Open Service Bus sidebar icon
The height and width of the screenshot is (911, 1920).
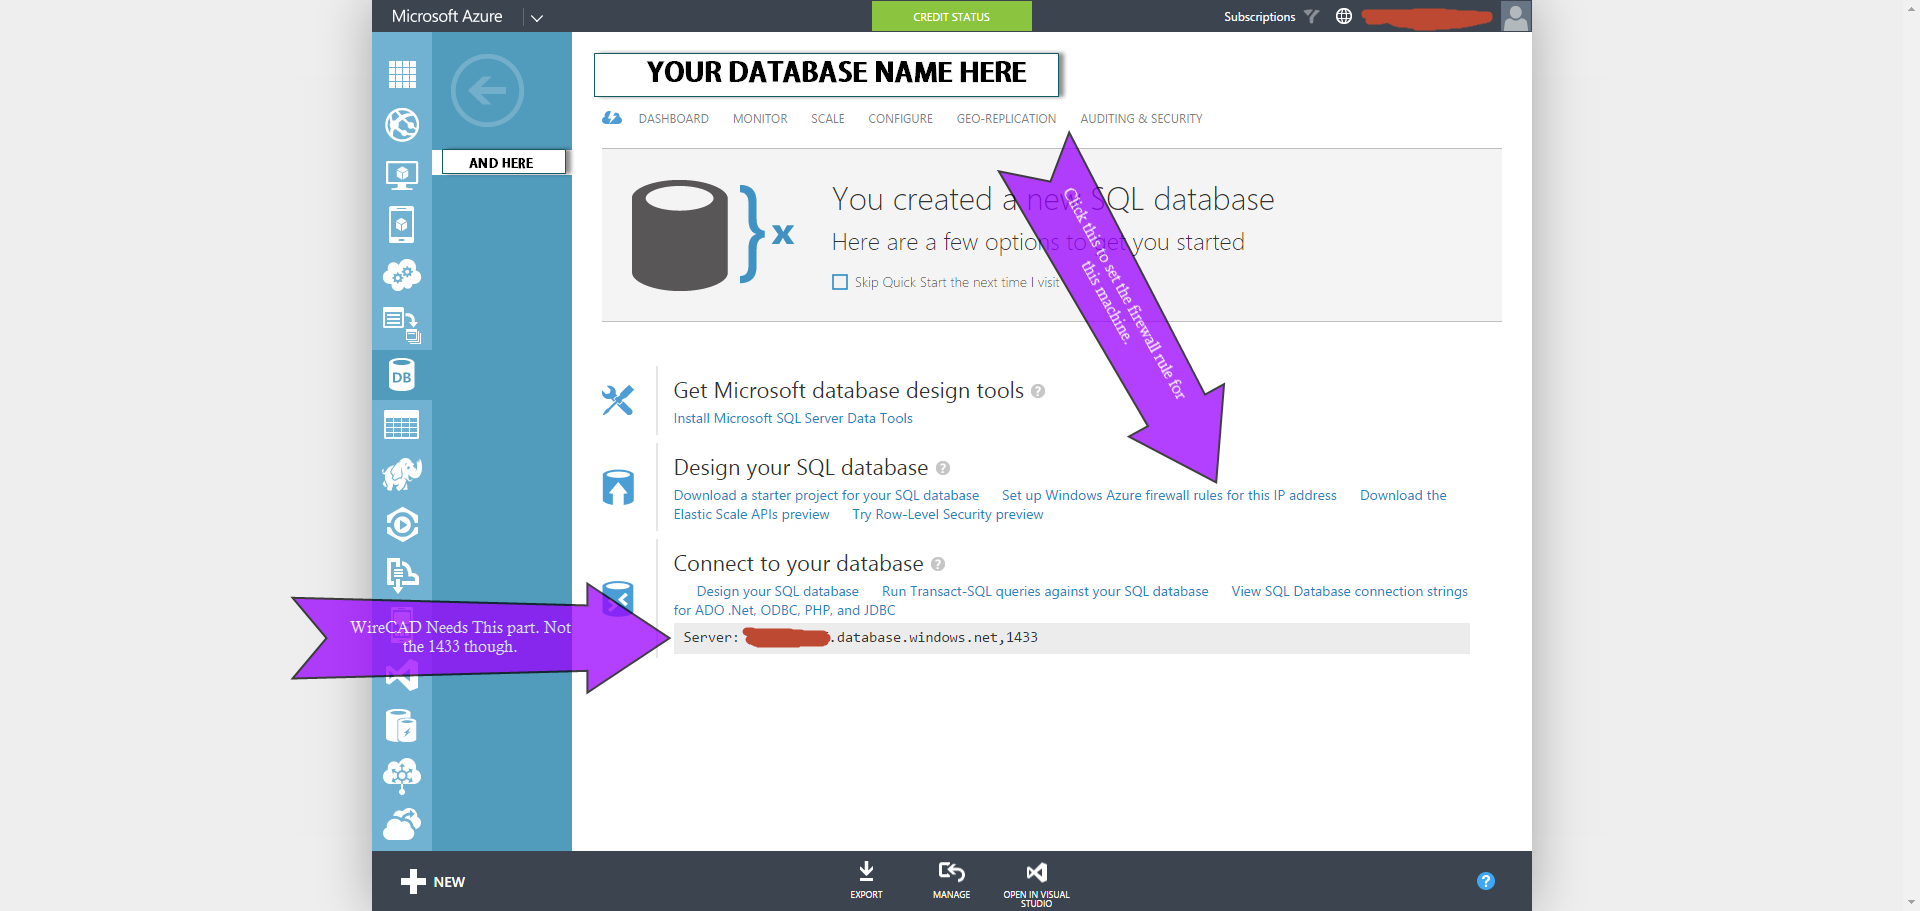tap(402, 575)
